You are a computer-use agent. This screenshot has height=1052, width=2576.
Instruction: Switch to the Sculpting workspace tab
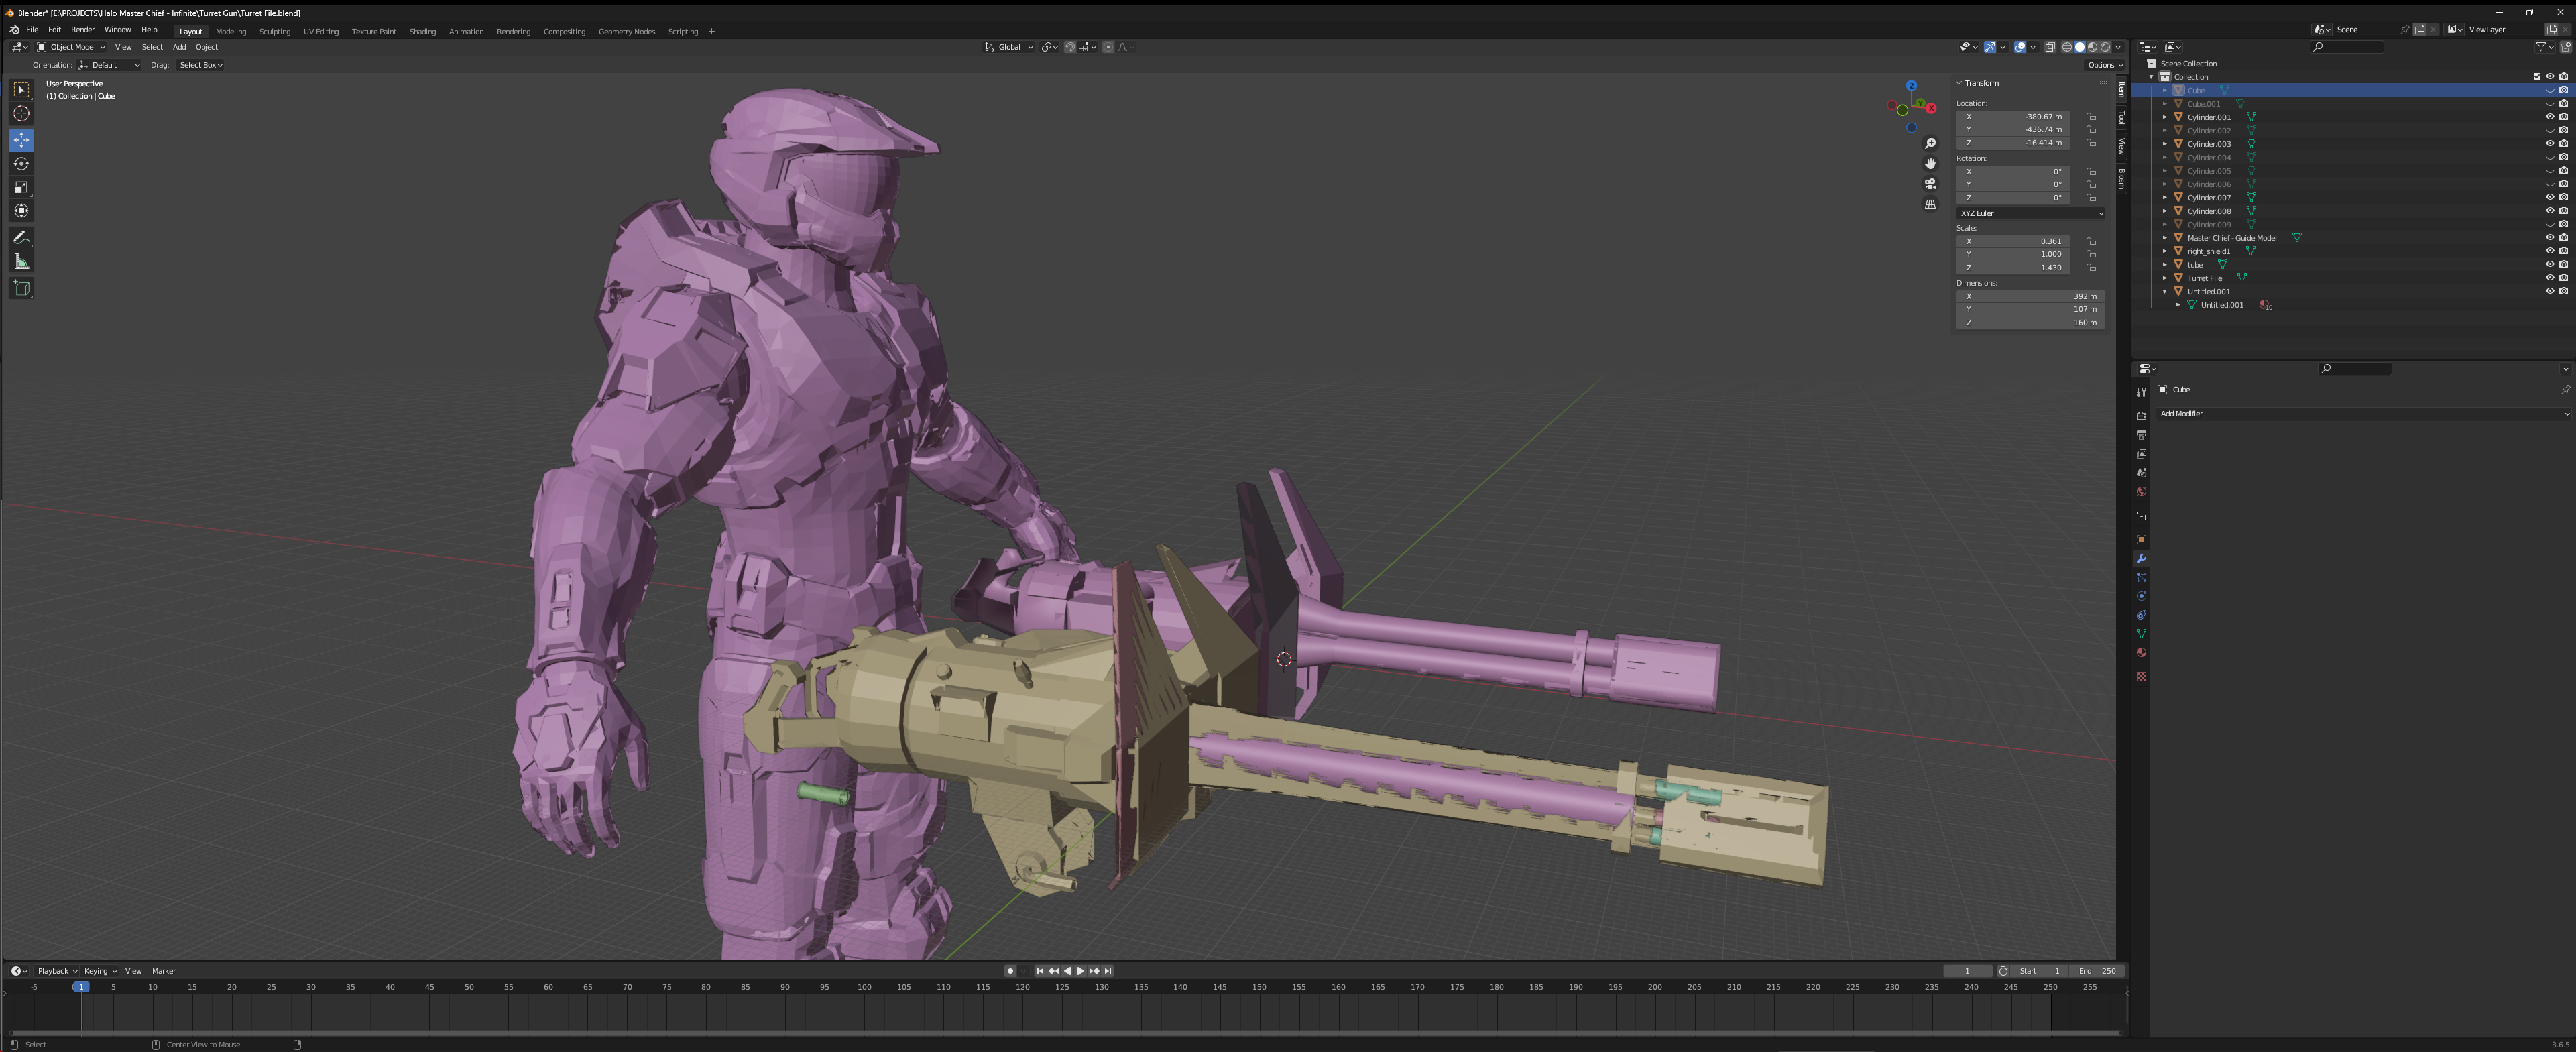(274, 31)
